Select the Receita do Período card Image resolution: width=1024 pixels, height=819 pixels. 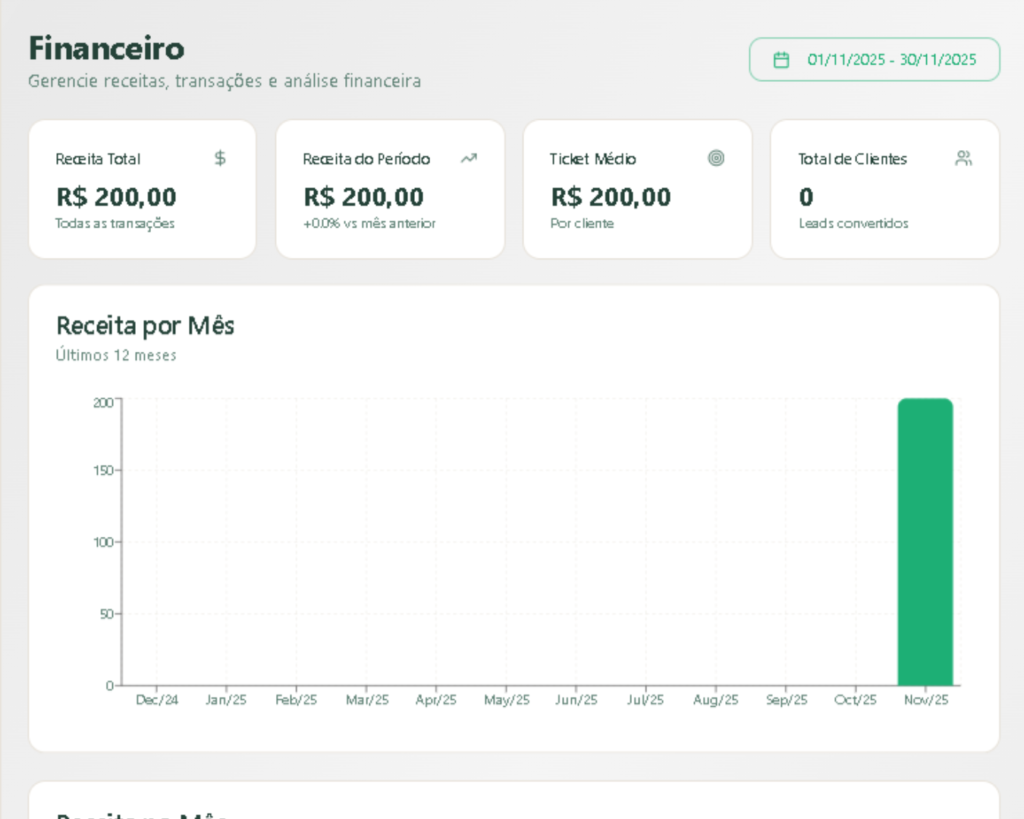point(390,189)
